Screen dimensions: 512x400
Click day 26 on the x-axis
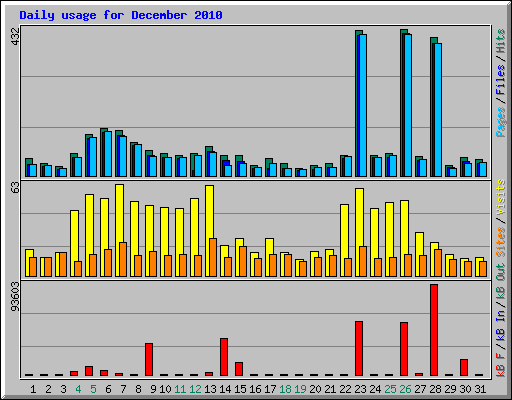[x=405, y=389]
